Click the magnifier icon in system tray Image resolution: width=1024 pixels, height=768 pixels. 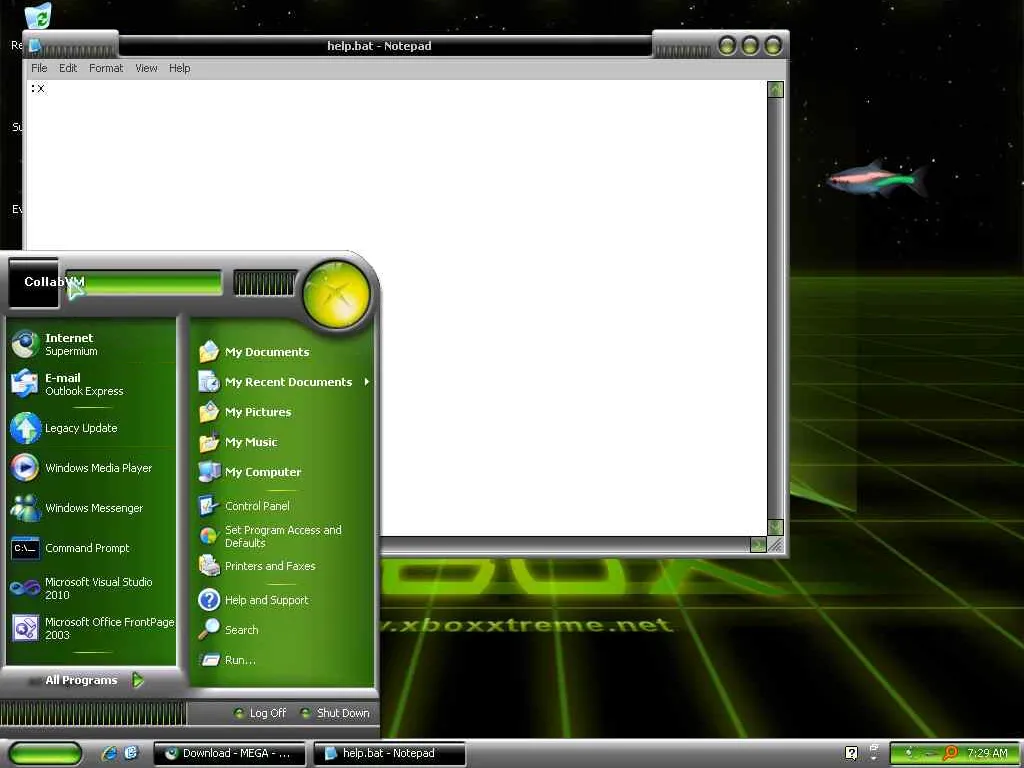(x=950, y=754)
